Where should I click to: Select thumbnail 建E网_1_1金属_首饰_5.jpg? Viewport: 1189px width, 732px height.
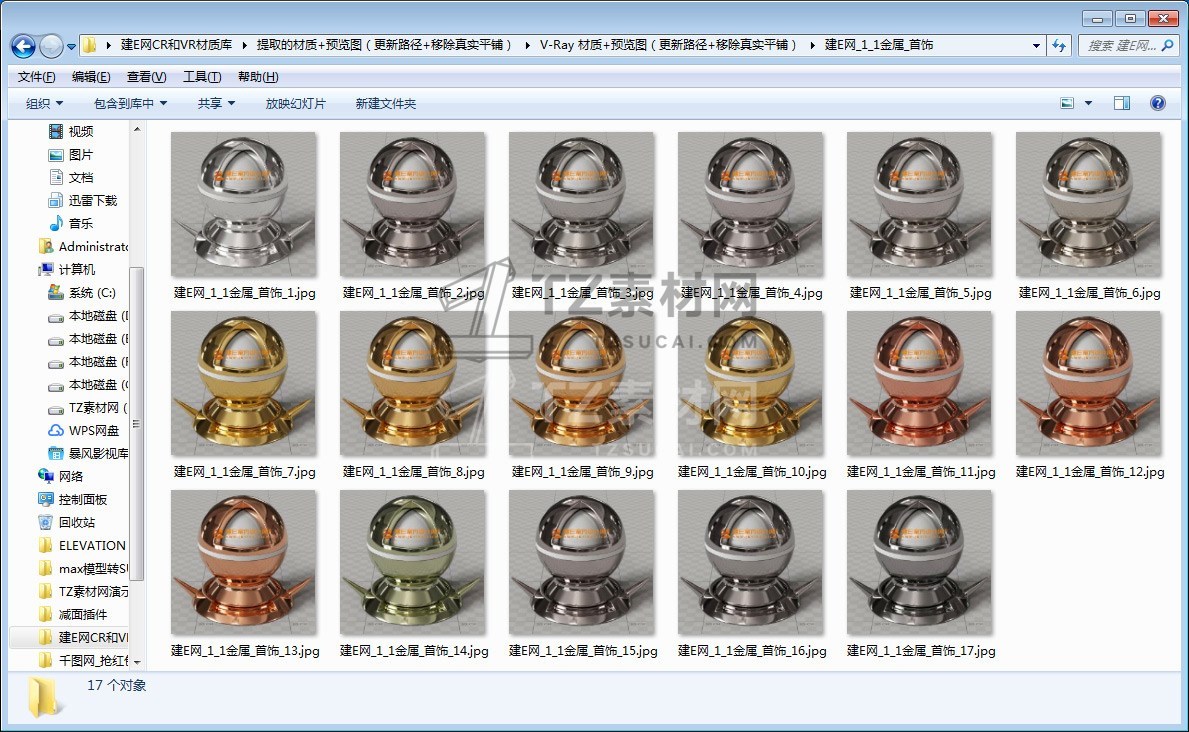(x=920, y=204)
